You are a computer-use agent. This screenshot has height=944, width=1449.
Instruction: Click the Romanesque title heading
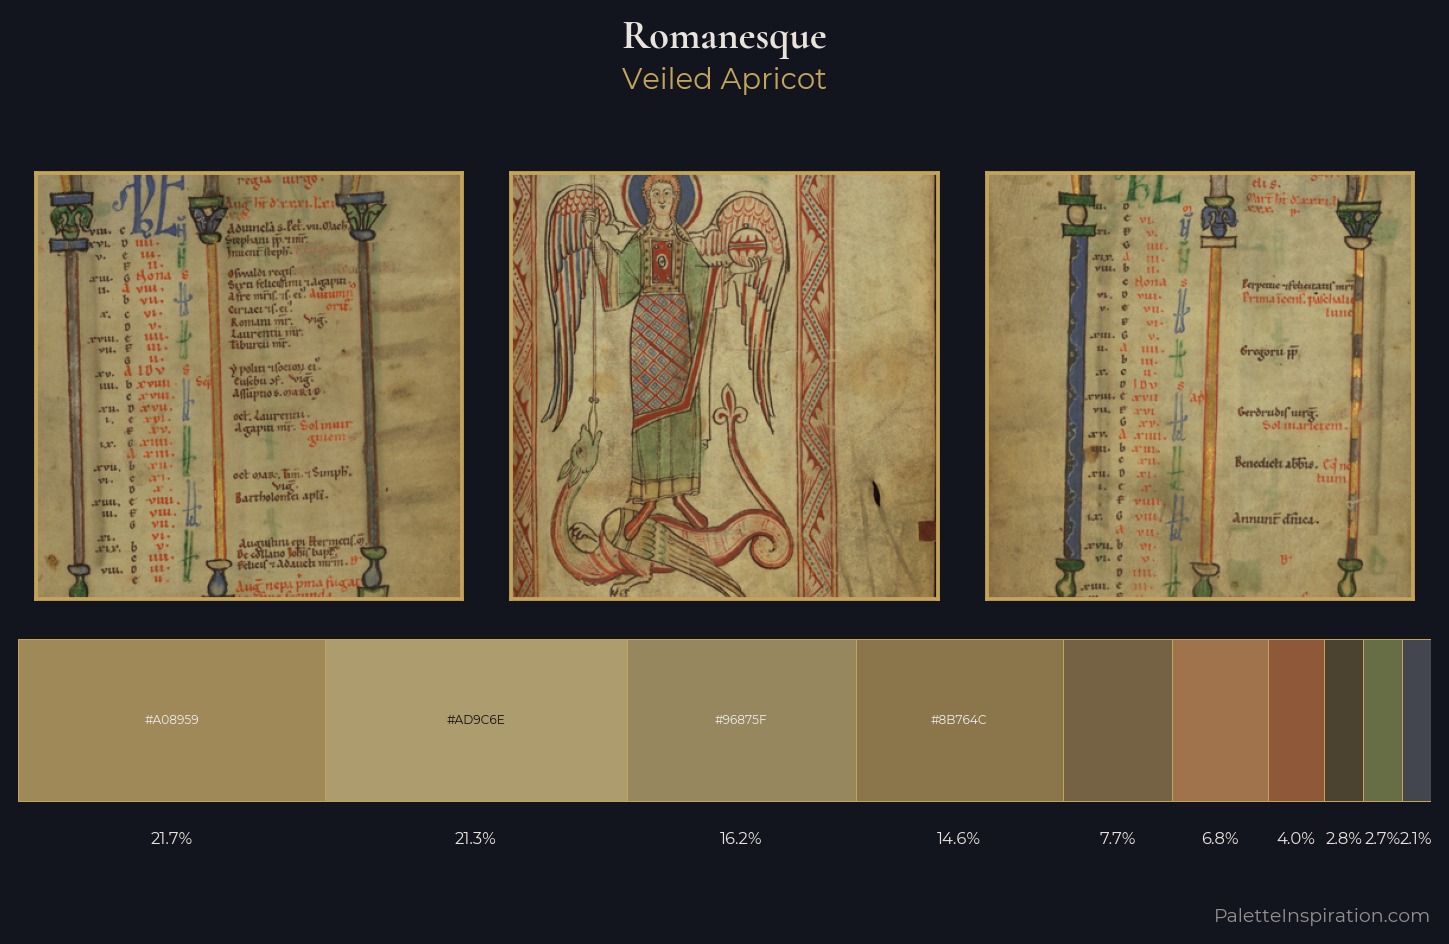pyautogui.click(x=724, y=37)
